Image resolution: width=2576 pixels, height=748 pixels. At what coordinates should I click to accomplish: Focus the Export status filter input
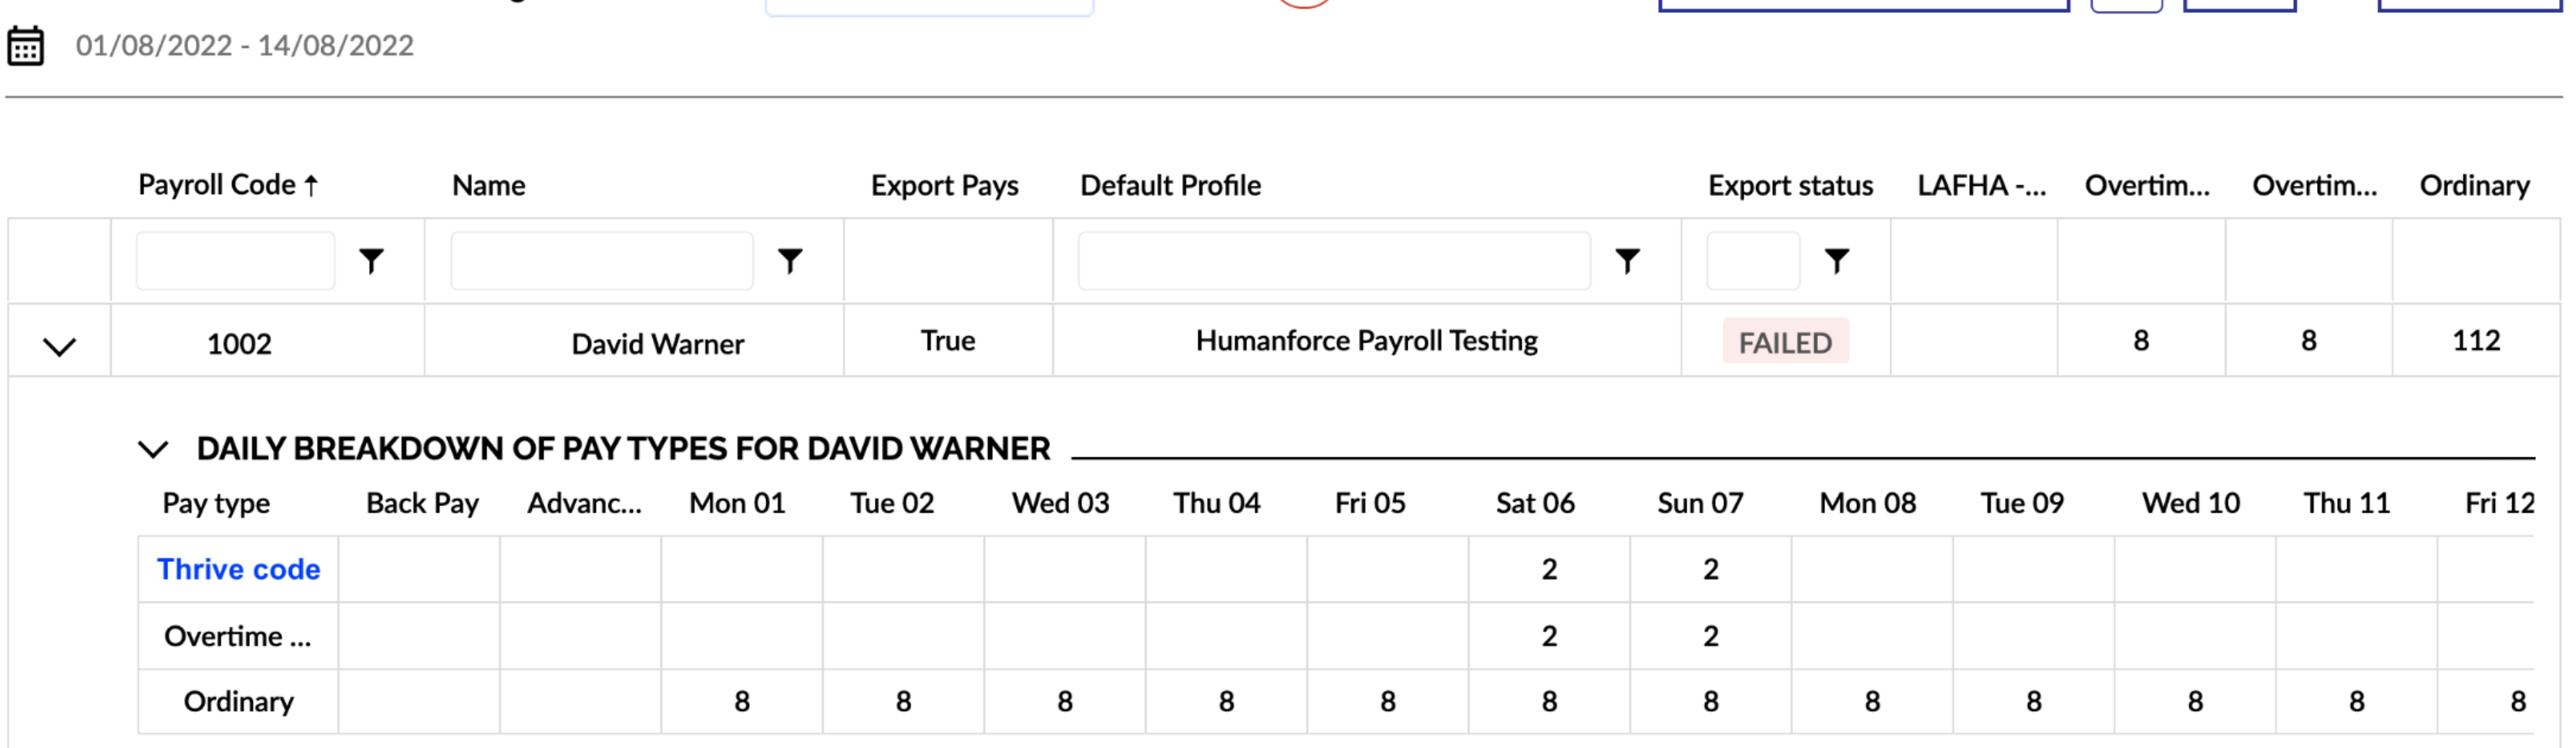tap(1753, 261)
